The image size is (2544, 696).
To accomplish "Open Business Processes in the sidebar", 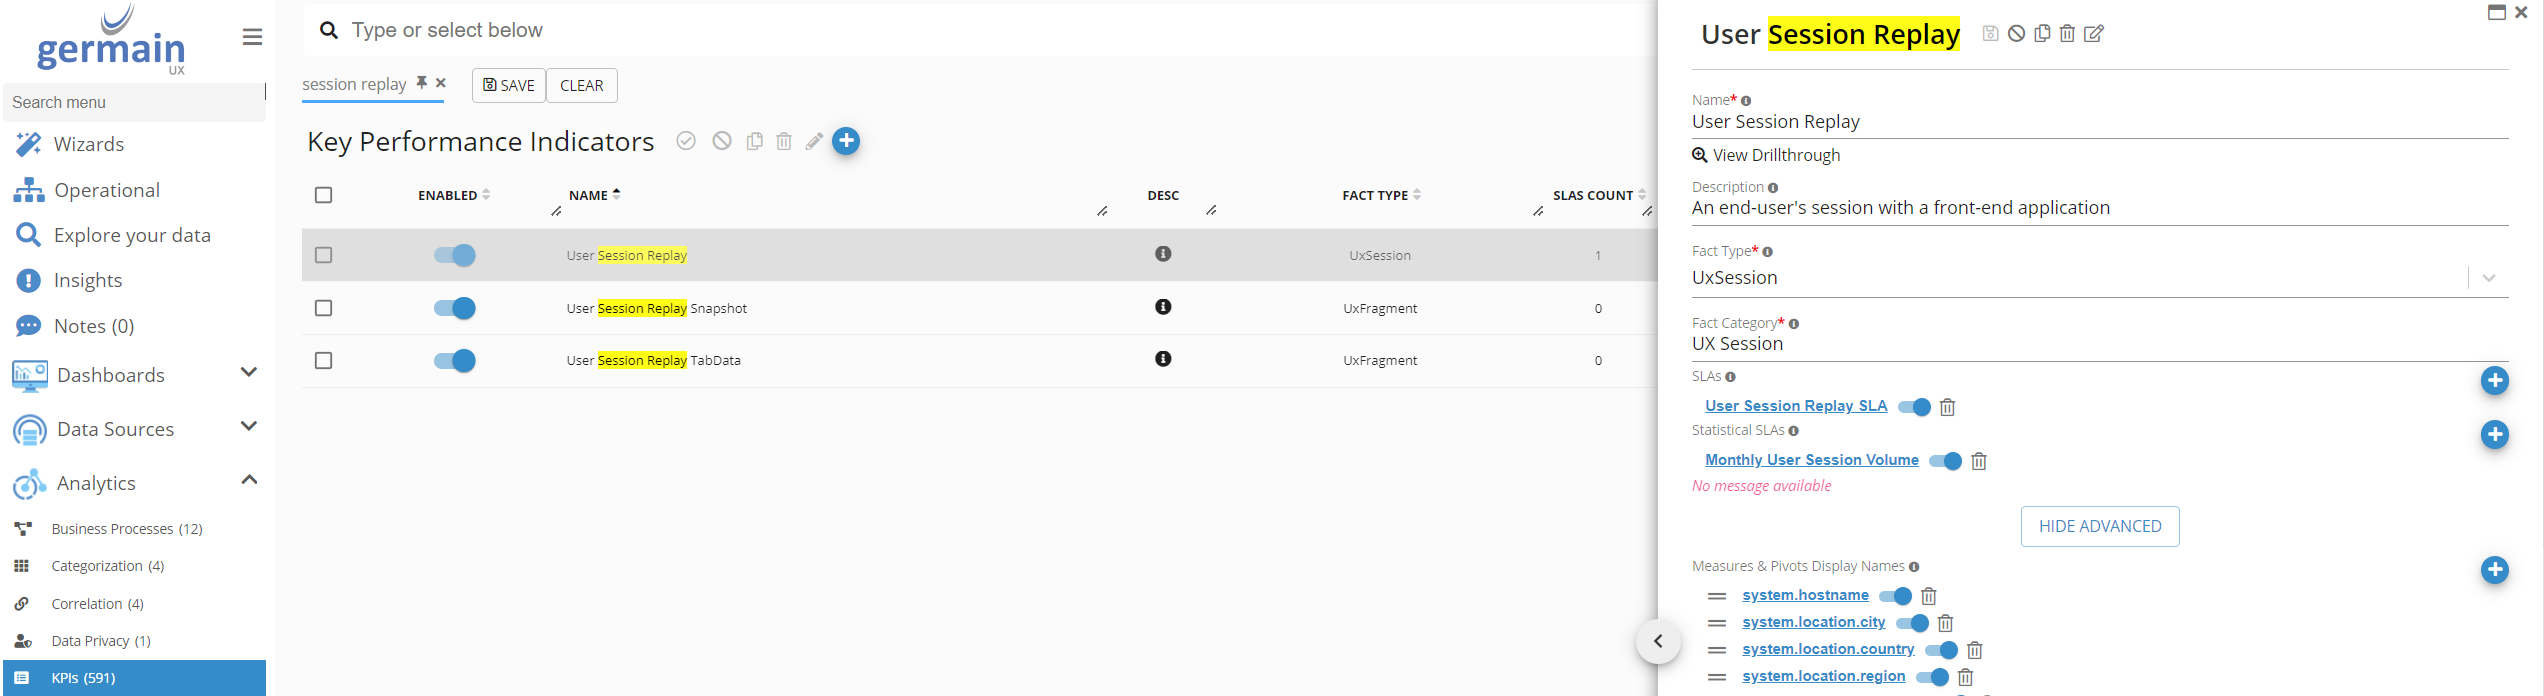I will 126,529.
